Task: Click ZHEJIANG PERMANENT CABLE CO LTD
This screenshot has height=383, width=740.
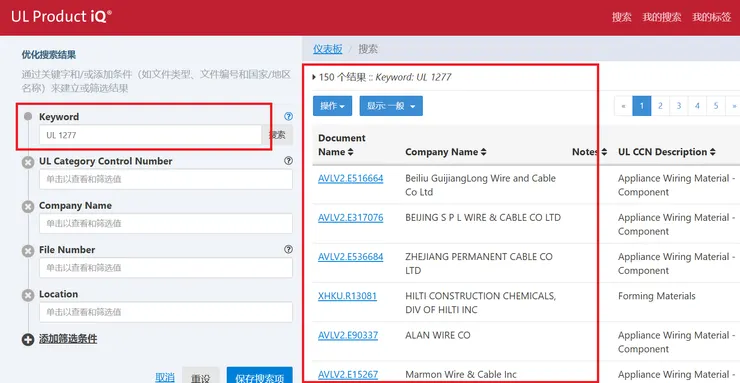Action: [x=479, y=264]
